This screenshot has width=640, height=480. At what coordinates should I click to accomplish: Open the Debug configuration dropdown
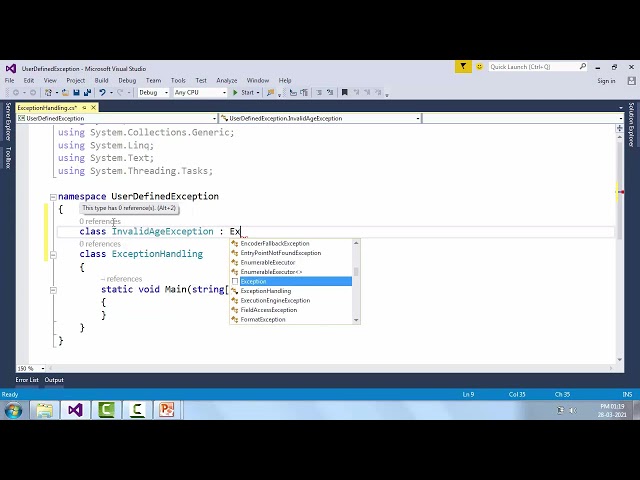[x=153, y=93]
